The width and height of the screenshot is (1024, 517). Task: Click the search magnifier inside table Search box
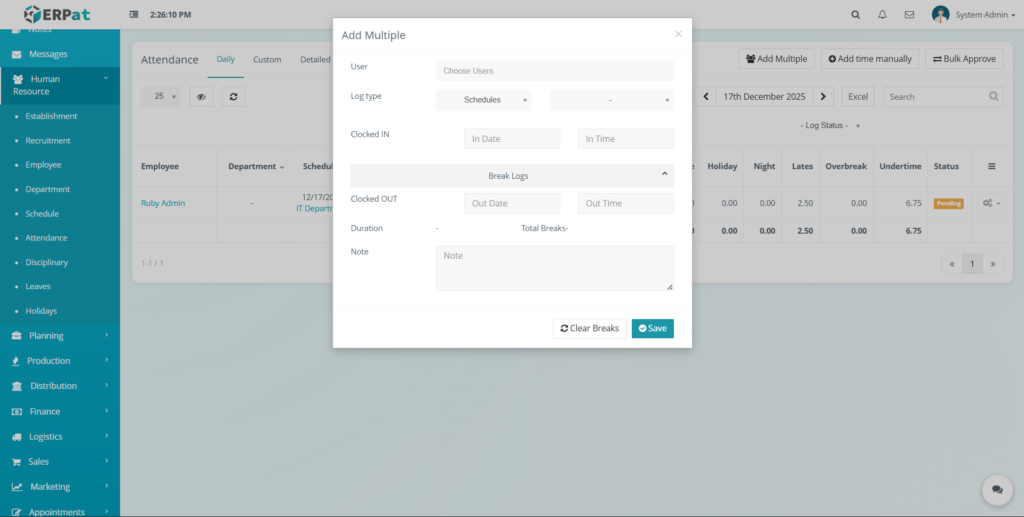tap(993, 97)
